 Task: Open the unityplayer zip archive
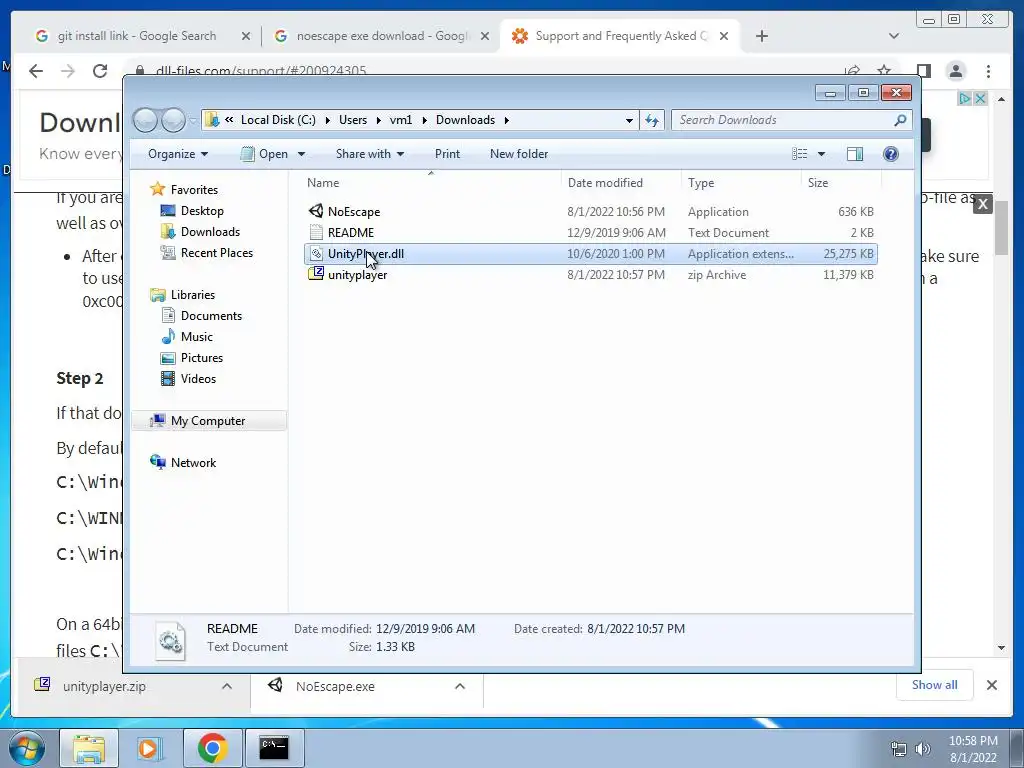click(x=357, y=275)
